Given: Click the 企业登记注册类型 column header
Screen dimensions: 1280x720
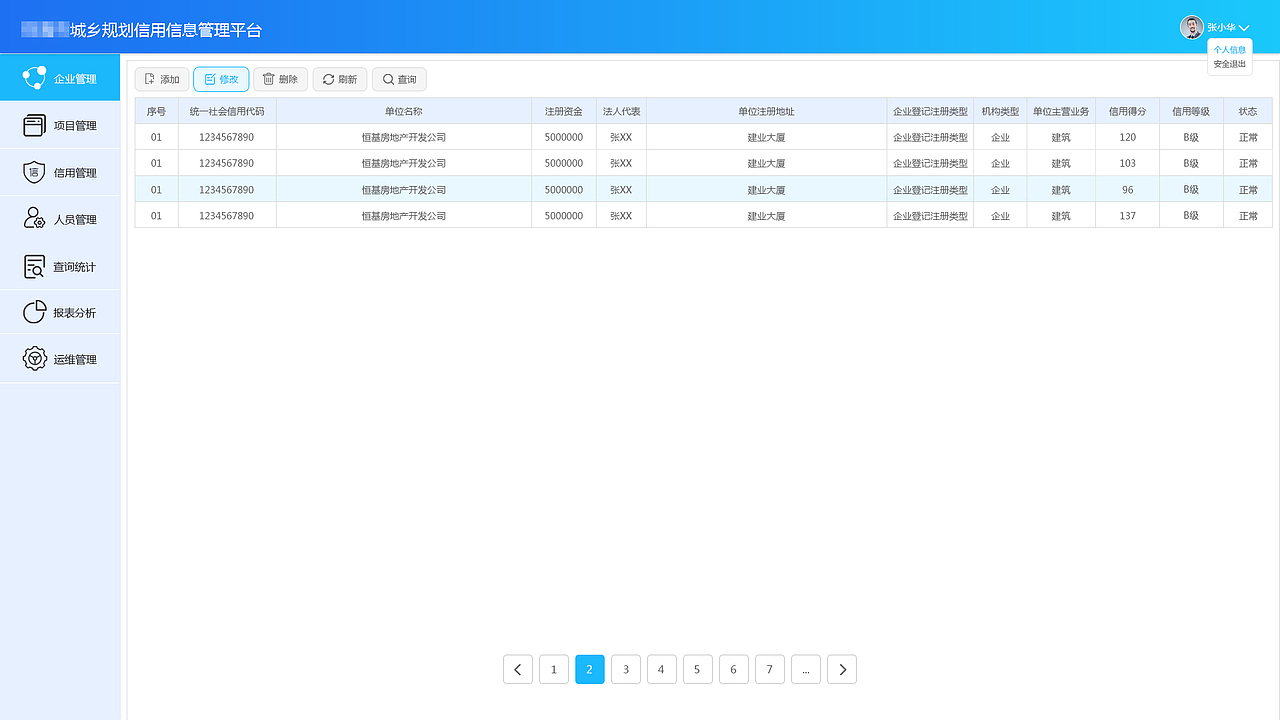Looking at the screenshot, I should click(930, 111).
